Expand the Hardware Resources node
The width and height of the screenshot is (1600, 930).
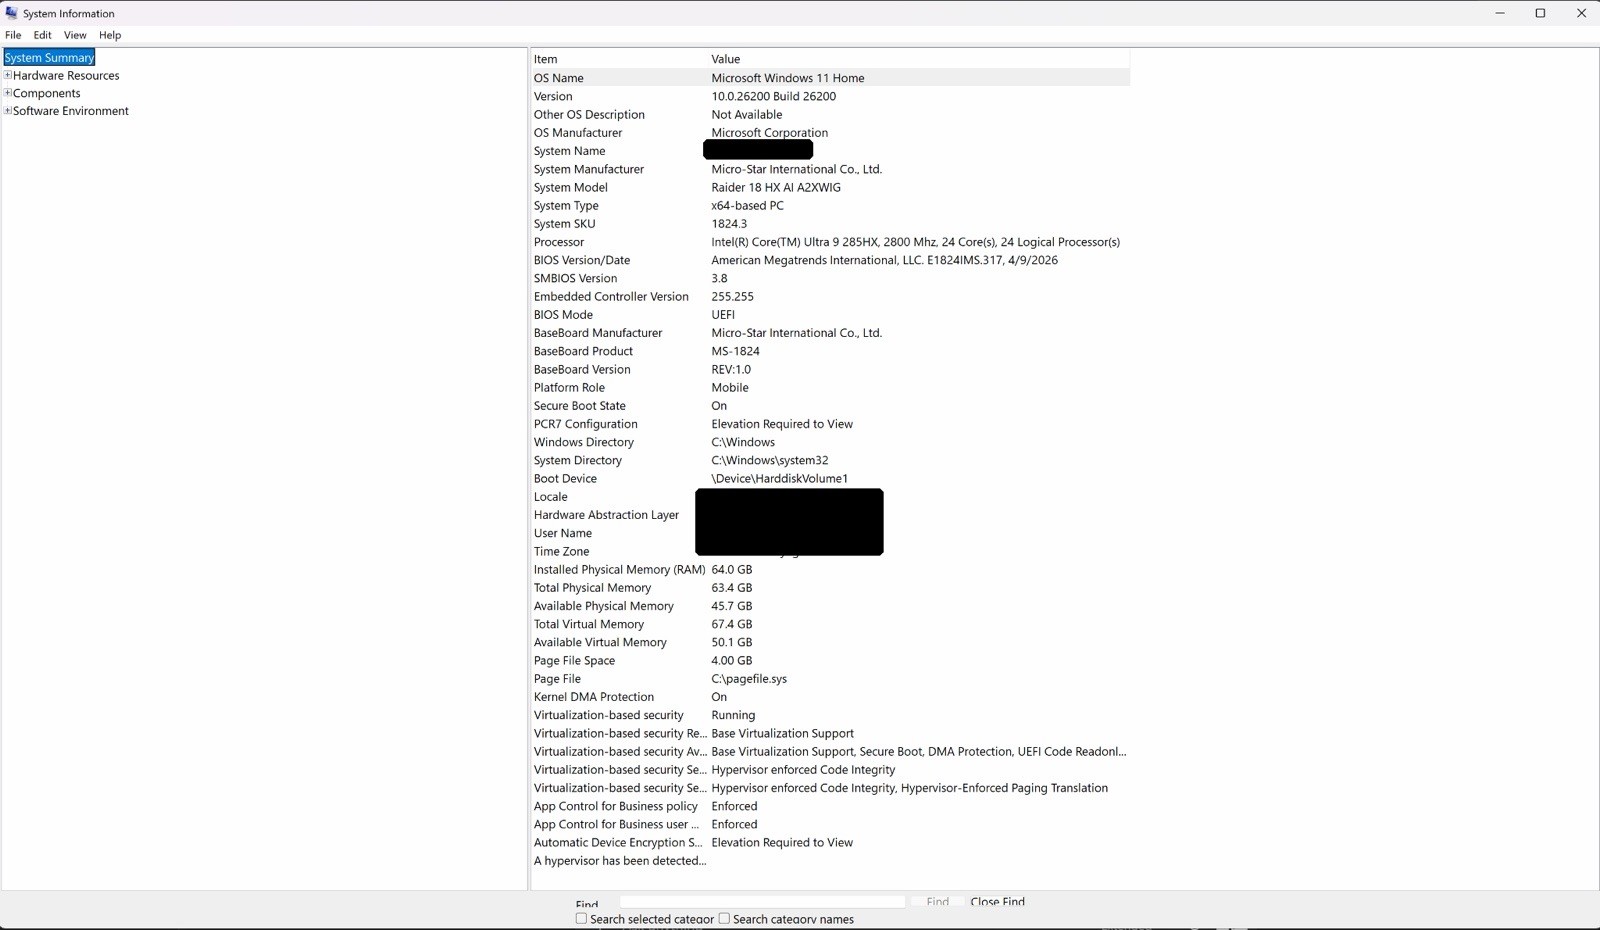coord(8,75)
